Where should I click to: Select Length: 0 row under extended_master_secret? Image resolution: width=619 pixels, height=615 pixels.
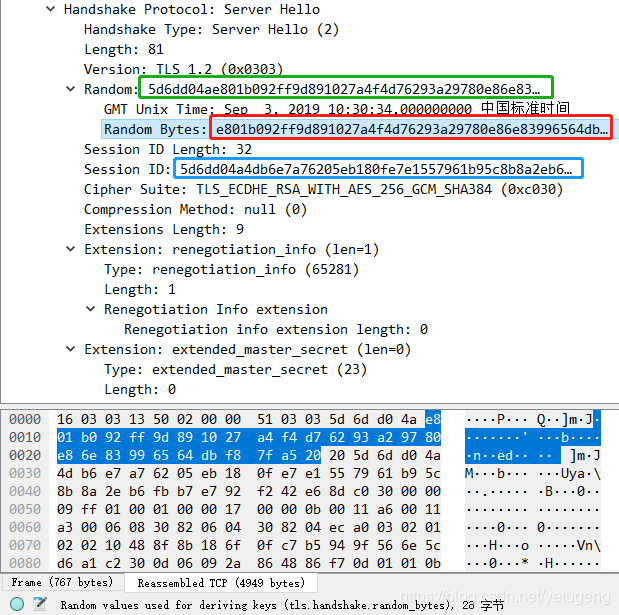[140, 390]
